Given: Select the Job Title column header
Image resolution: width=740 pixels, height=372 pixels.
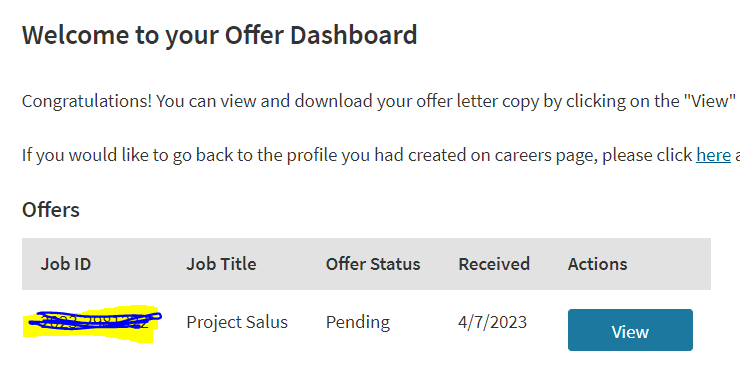Looking at the screenshot, I should [x=221, y=264].
